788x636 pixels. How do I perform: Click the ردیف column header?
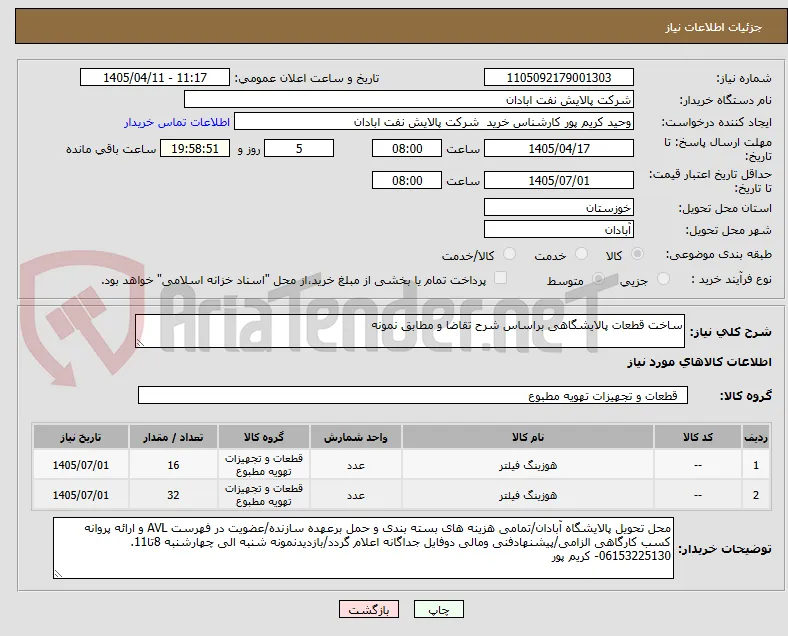755,437
